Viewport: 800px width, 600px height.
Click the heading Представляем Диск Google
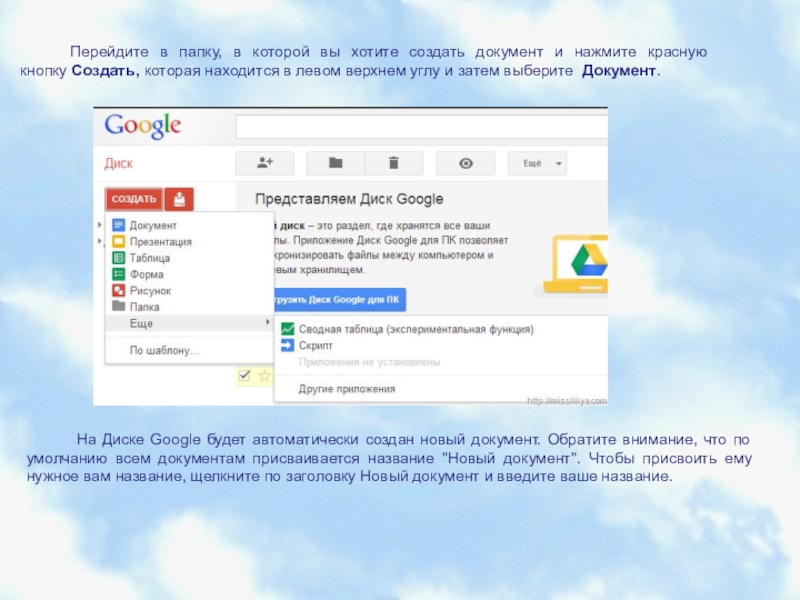click(x=349, y=199)
